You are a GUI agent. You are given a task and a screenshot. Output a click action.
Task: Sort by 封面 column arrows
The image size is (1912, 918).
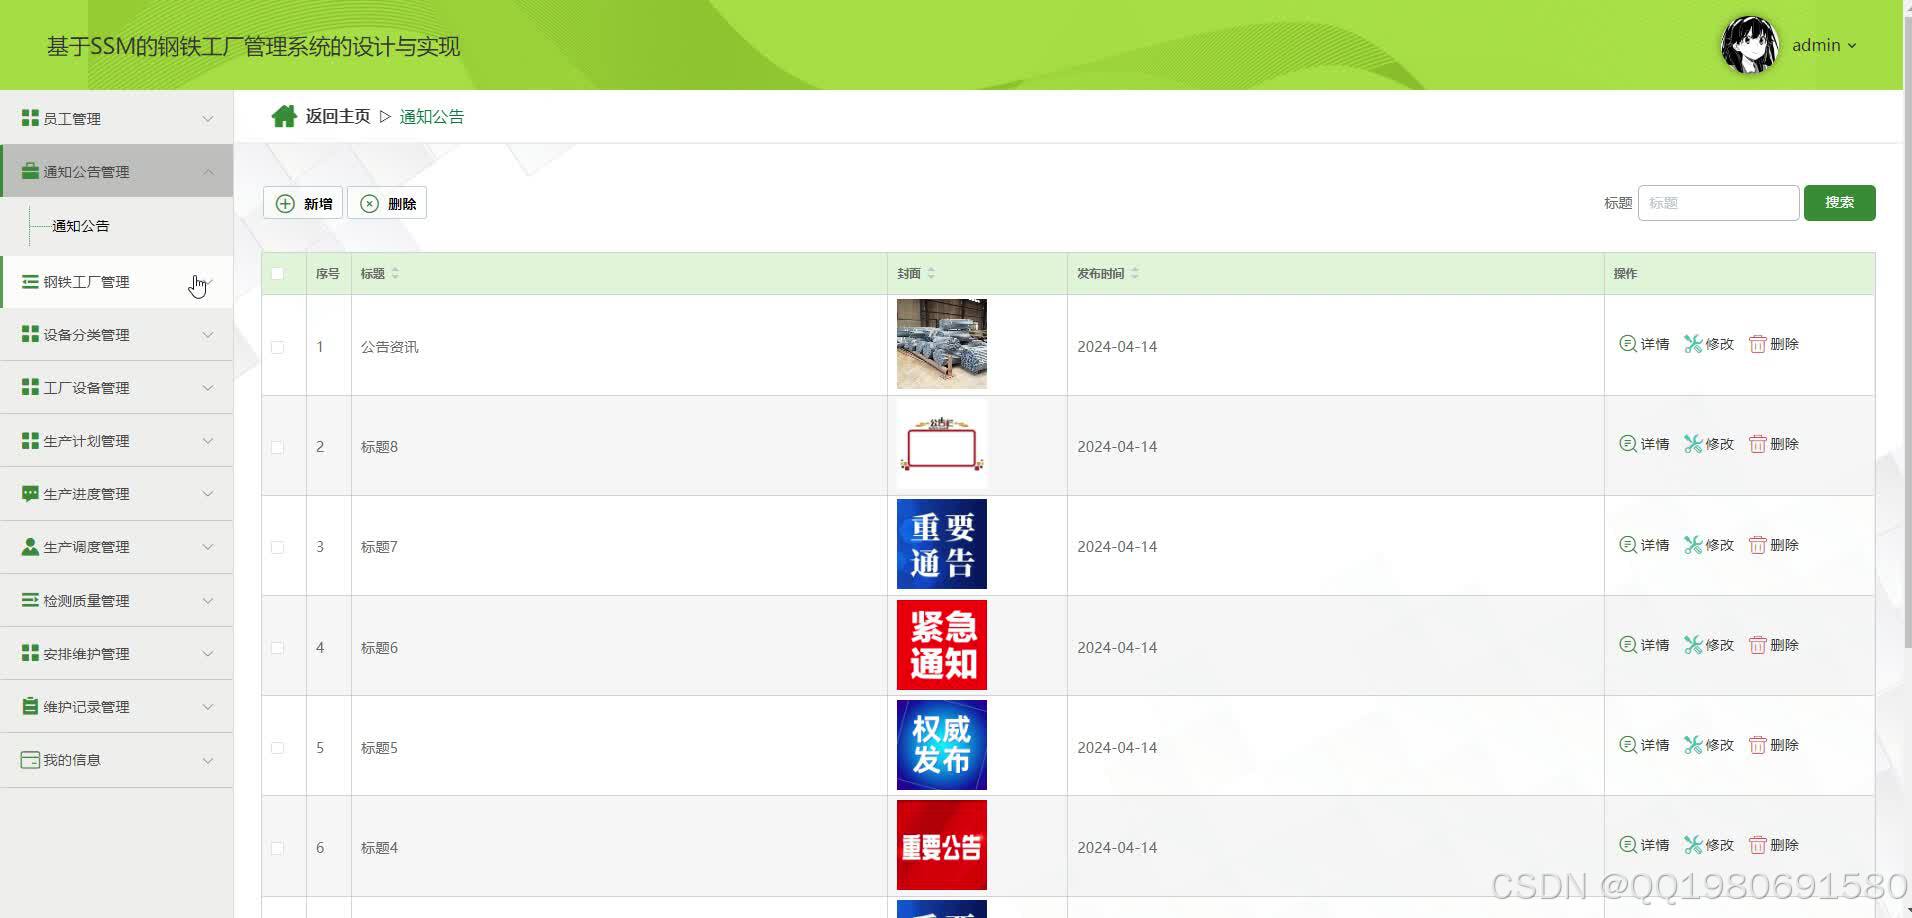(x=931, y=273)
